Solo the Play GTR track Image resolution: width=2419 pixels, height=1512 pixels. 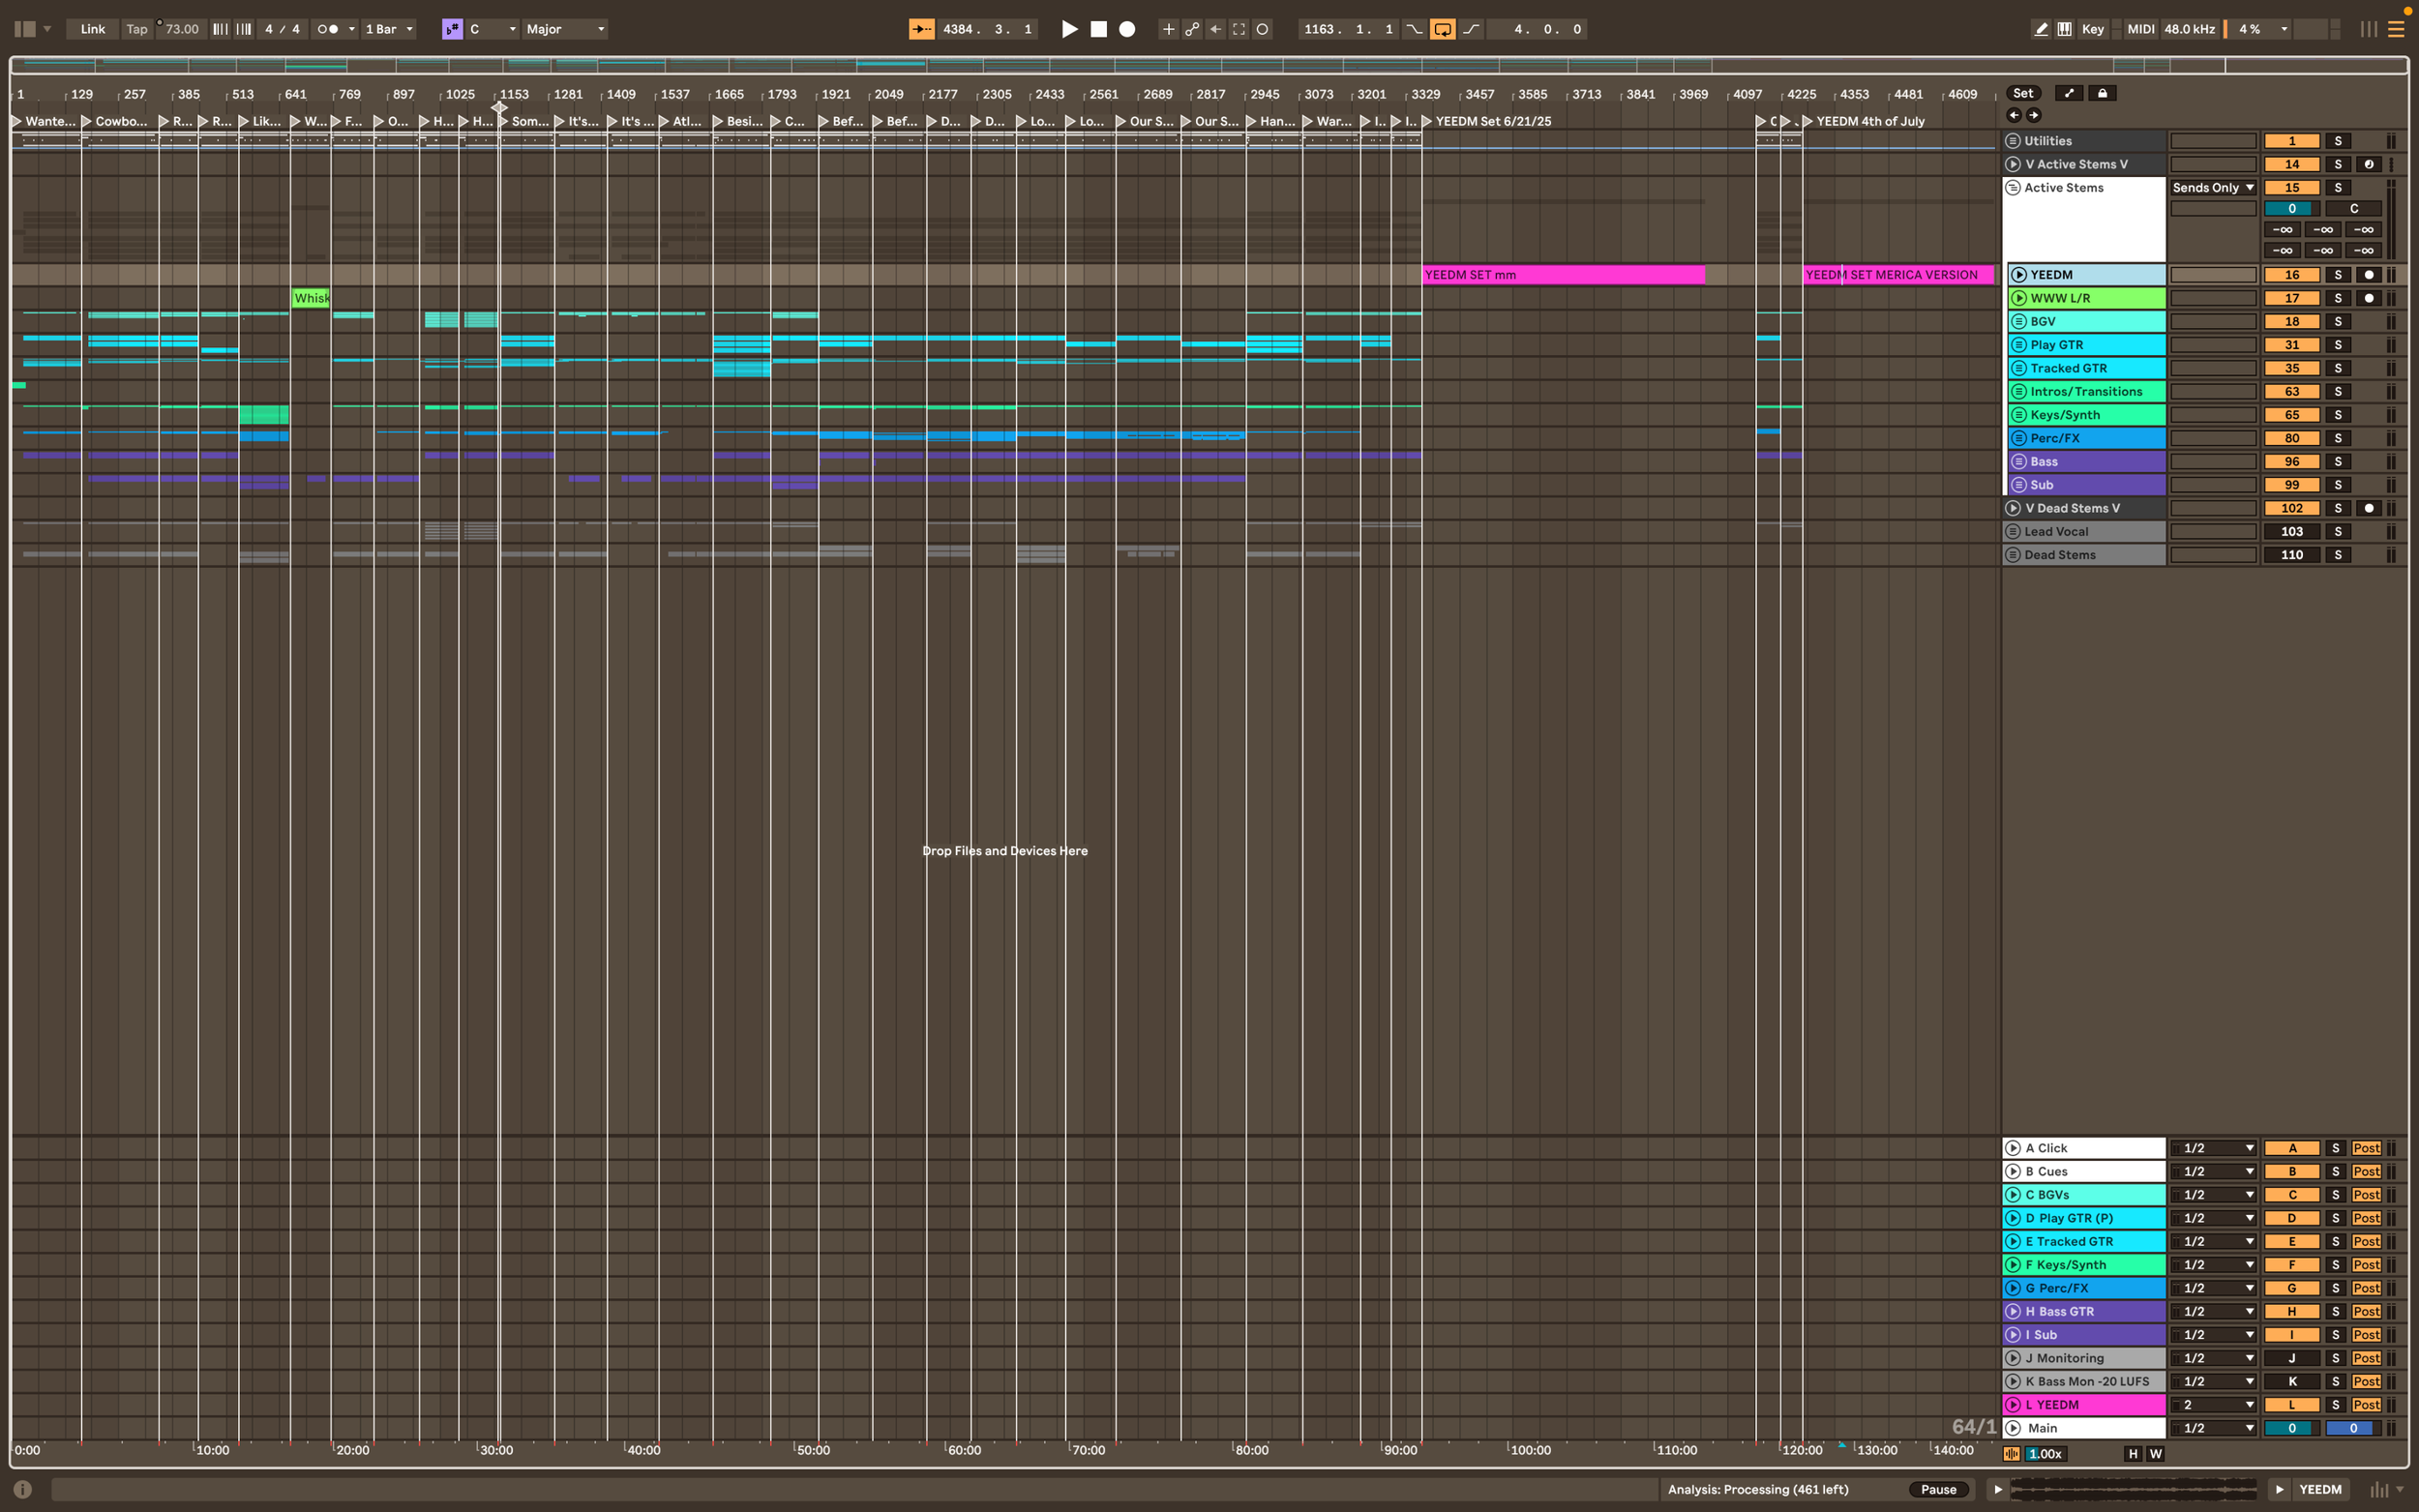(2338, 345)
